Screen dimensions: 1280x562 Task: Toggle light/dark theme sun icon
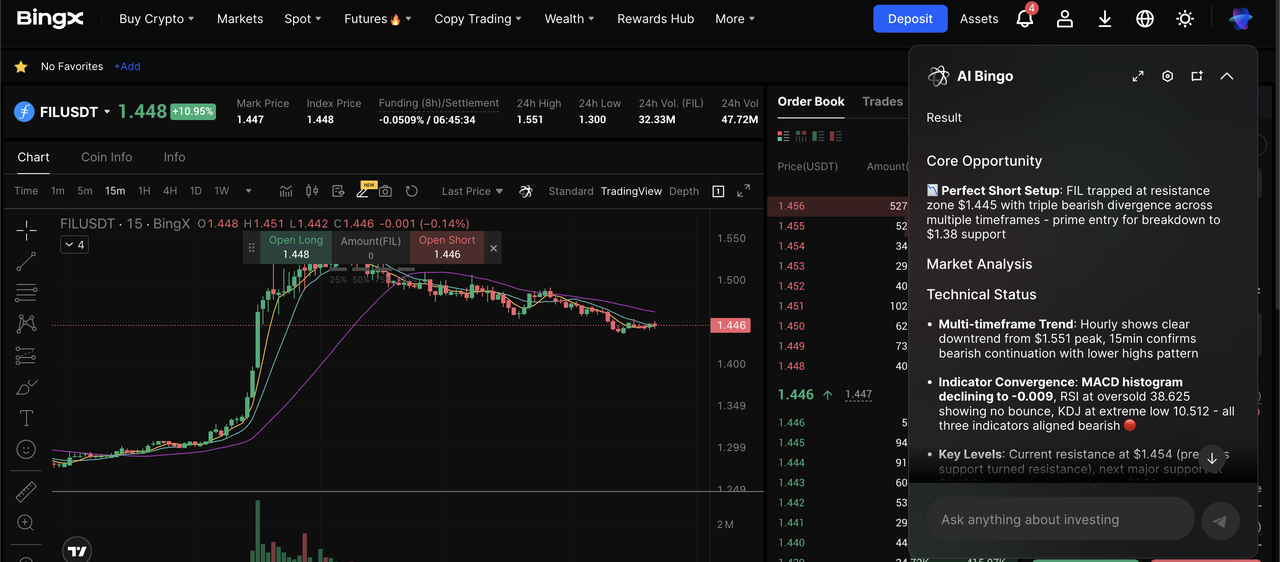(1185, 19)
